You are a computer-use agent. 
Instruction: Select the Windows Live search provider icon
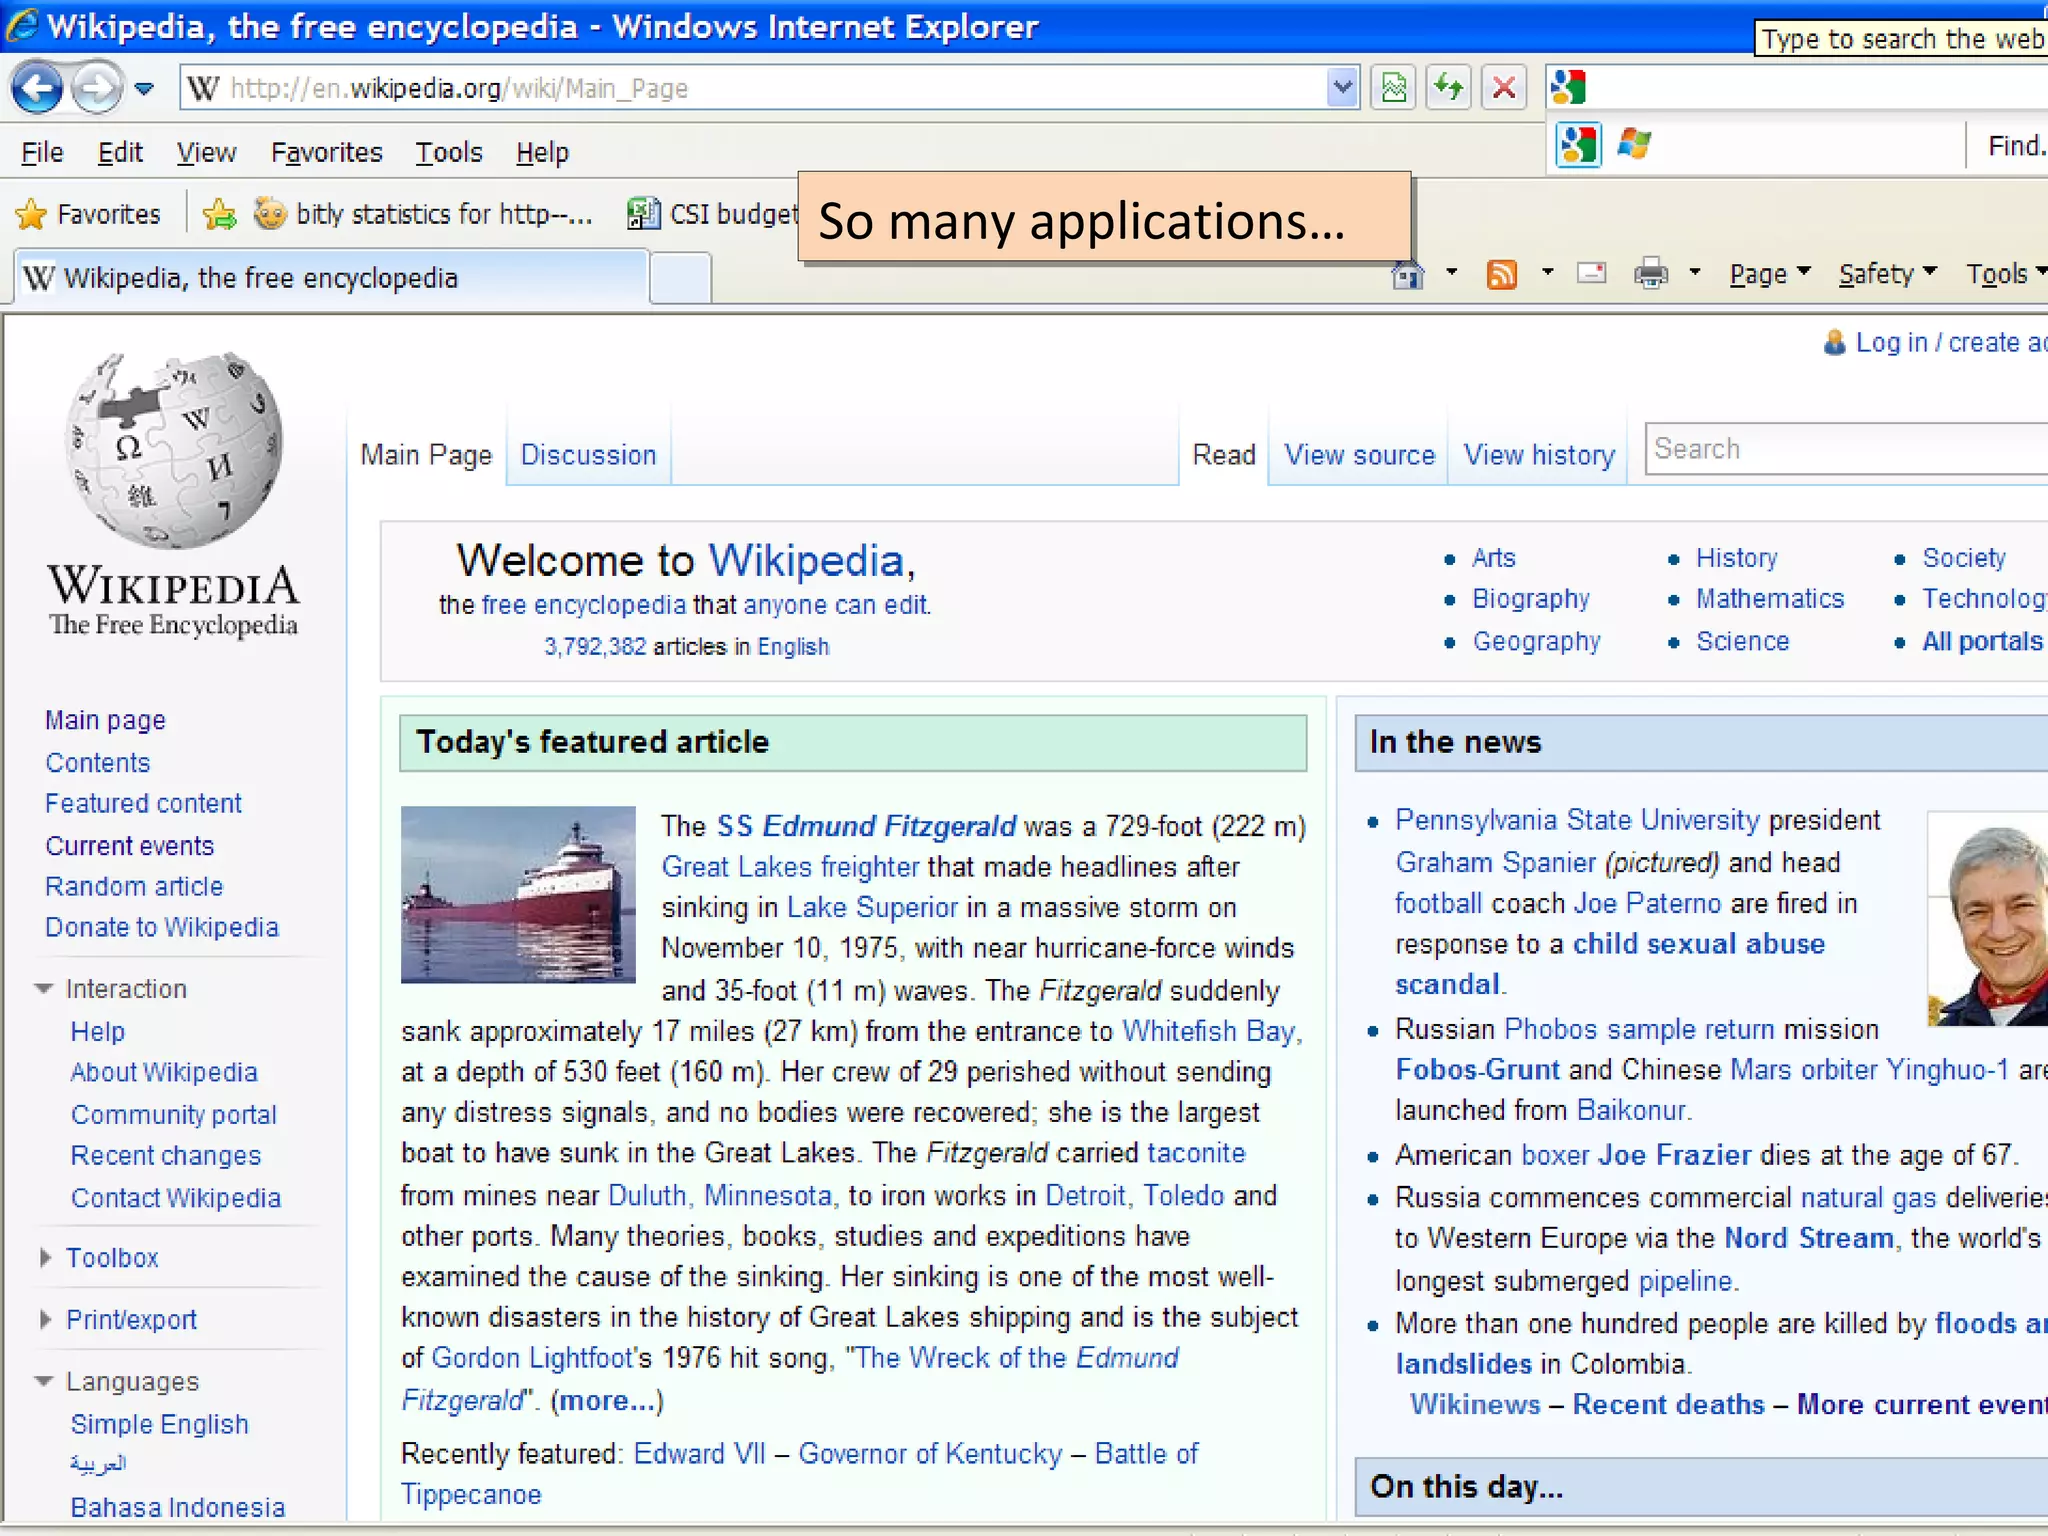tap(1634, 146)
